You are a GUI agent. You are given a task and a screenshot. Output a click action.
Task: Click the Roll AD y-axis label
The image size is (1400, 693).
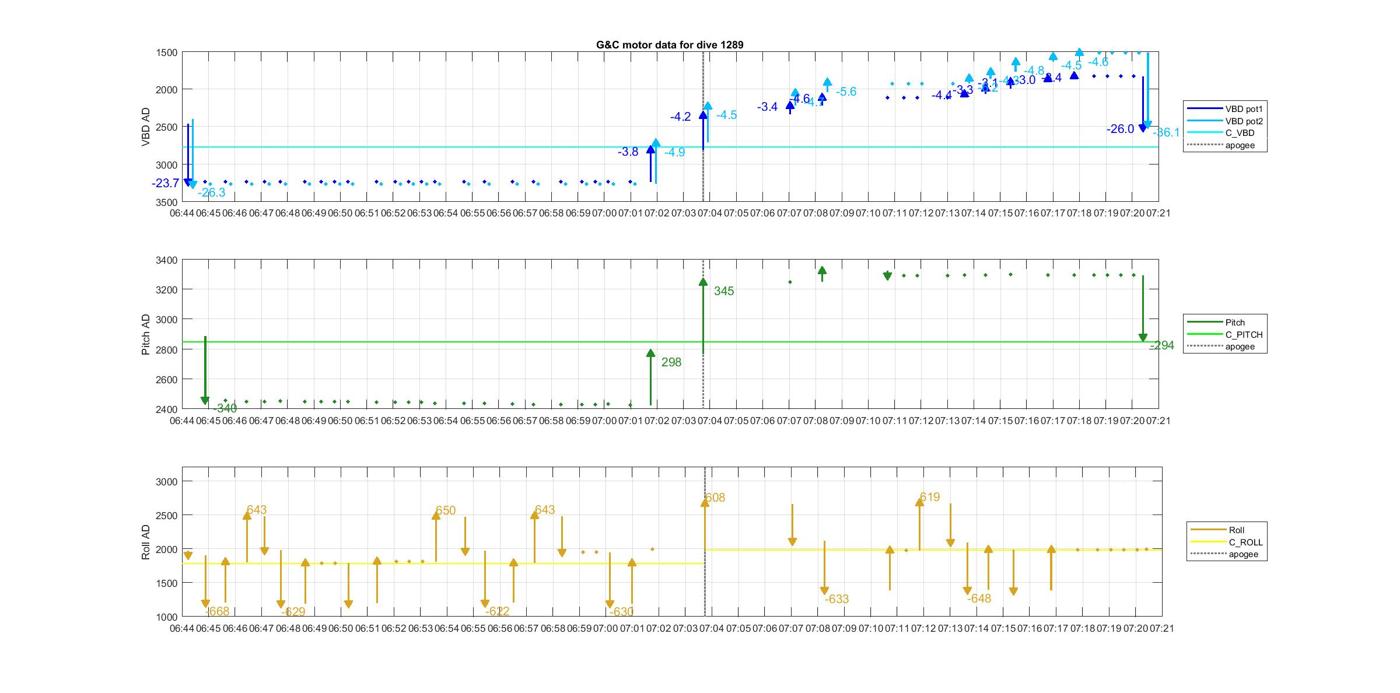[x=146, y=542]
